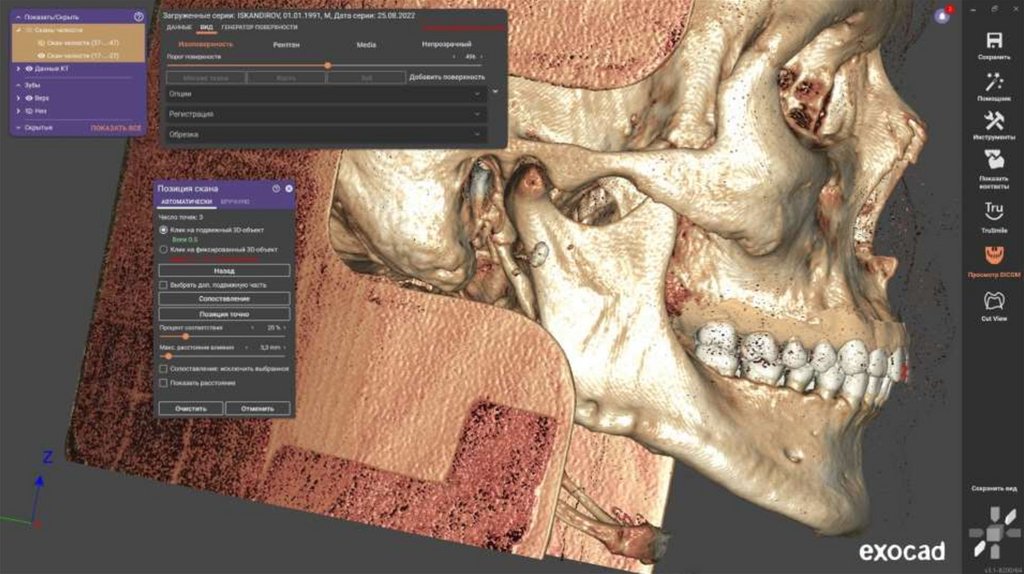
Task: Select Клик на фиксированный 3D-объект radio
Action: pos(163,249)
